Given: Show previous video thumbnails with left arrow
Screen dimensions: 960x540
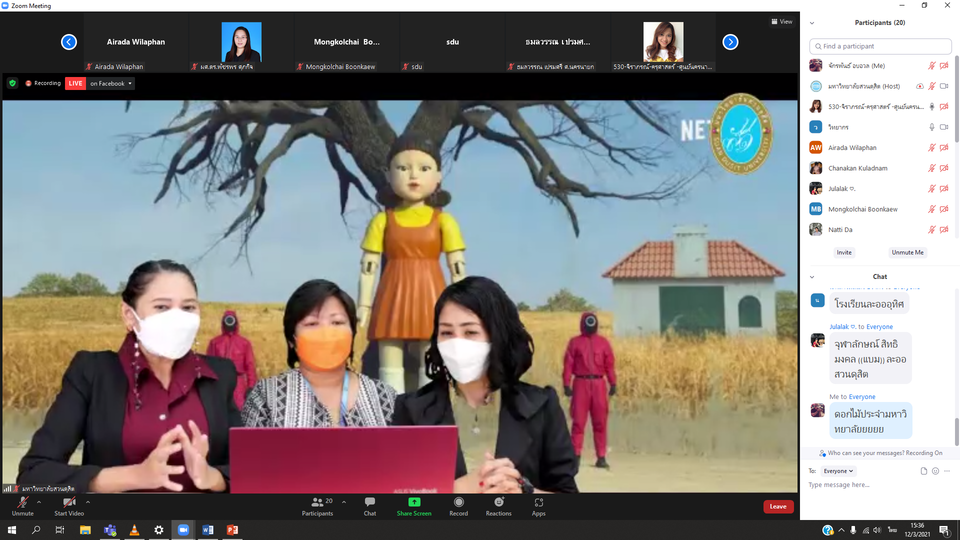Looking at the screenshot, I should pos(69,42).
